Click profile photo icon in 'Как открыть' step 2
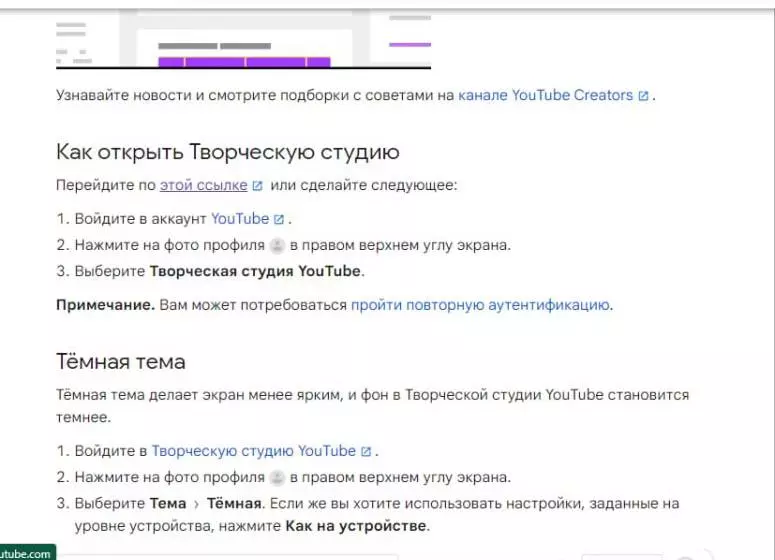The height and width of the screenshot is (560, 775). point(277,245)
